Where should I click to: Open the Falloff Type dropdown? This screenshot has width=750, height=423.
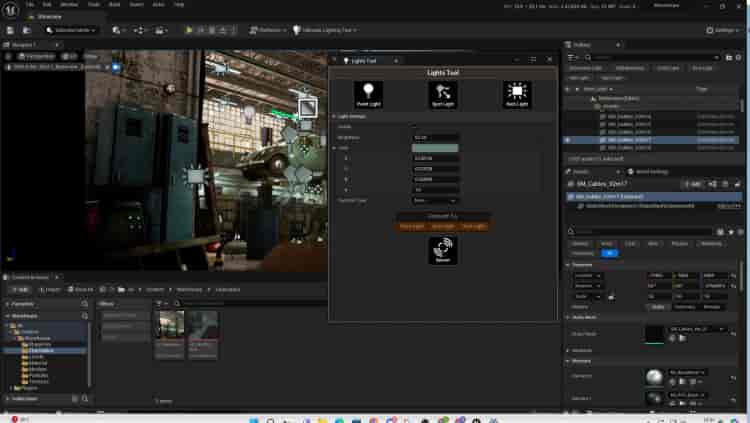(434, 201)
